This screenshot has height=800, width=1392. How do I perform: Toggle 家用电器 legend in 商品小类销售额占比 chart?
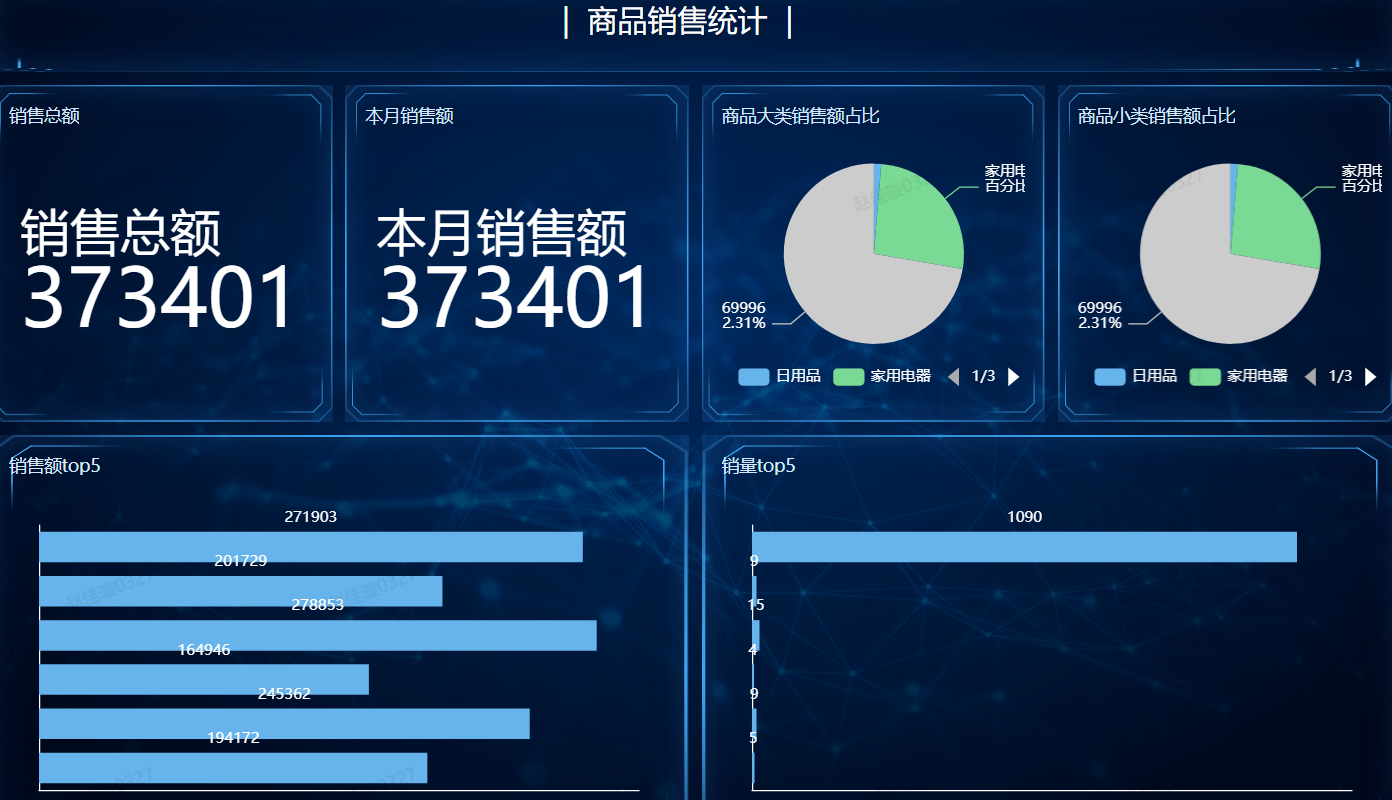click(x=1238, y=377)
